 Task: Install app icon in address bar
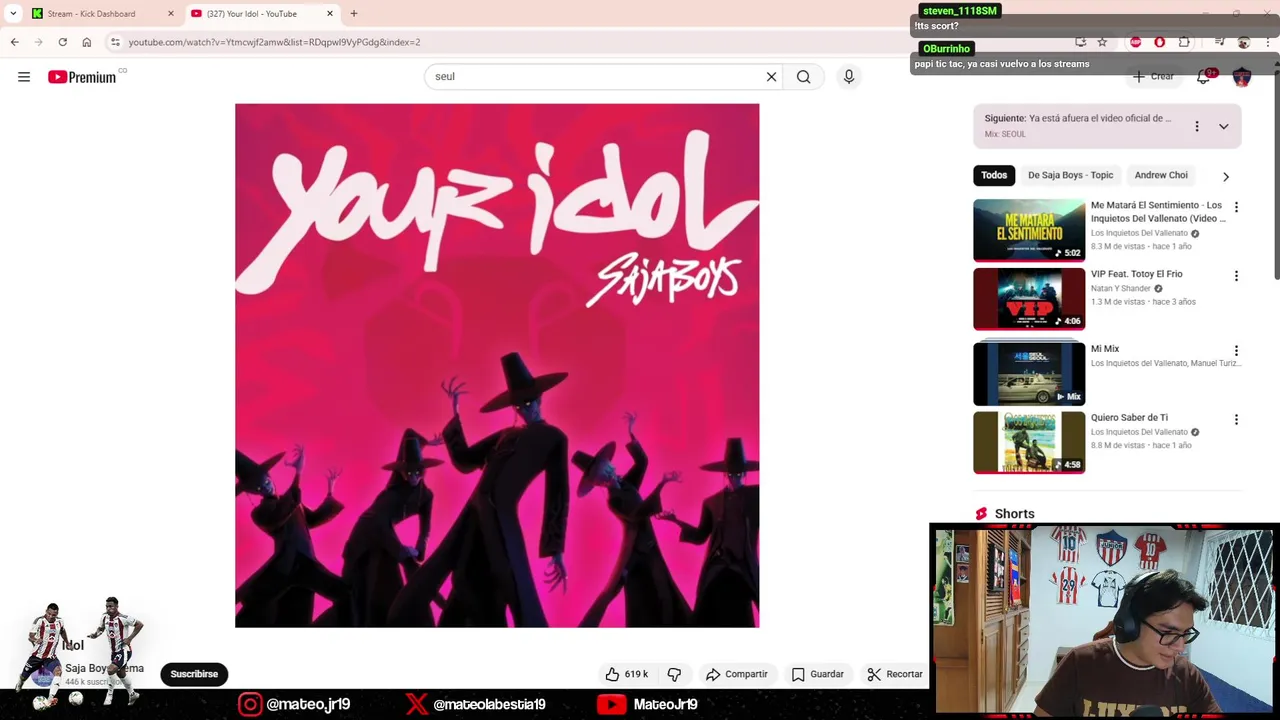[x=1081, y=42]
